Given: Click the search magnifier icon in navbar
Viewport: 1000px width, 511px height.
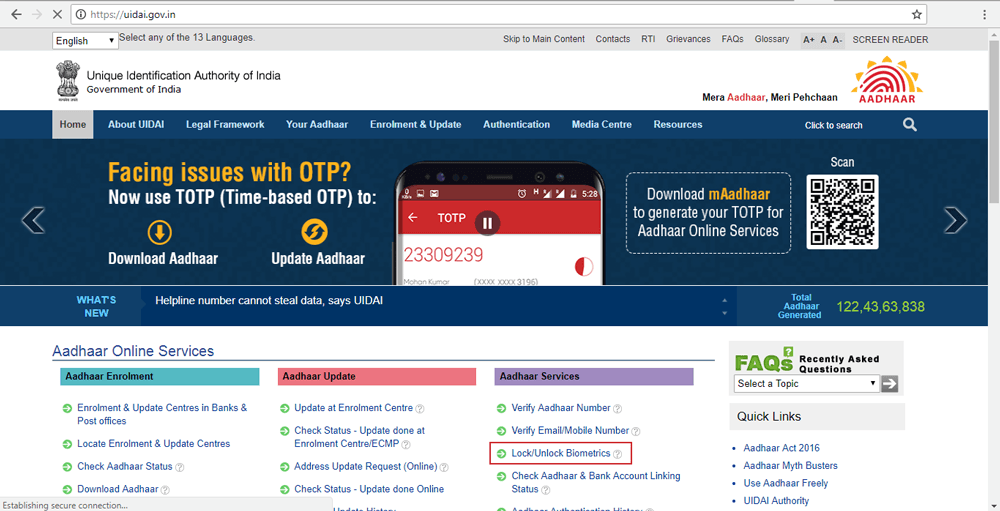Looking at the screenshot, I should coord(909,125).
